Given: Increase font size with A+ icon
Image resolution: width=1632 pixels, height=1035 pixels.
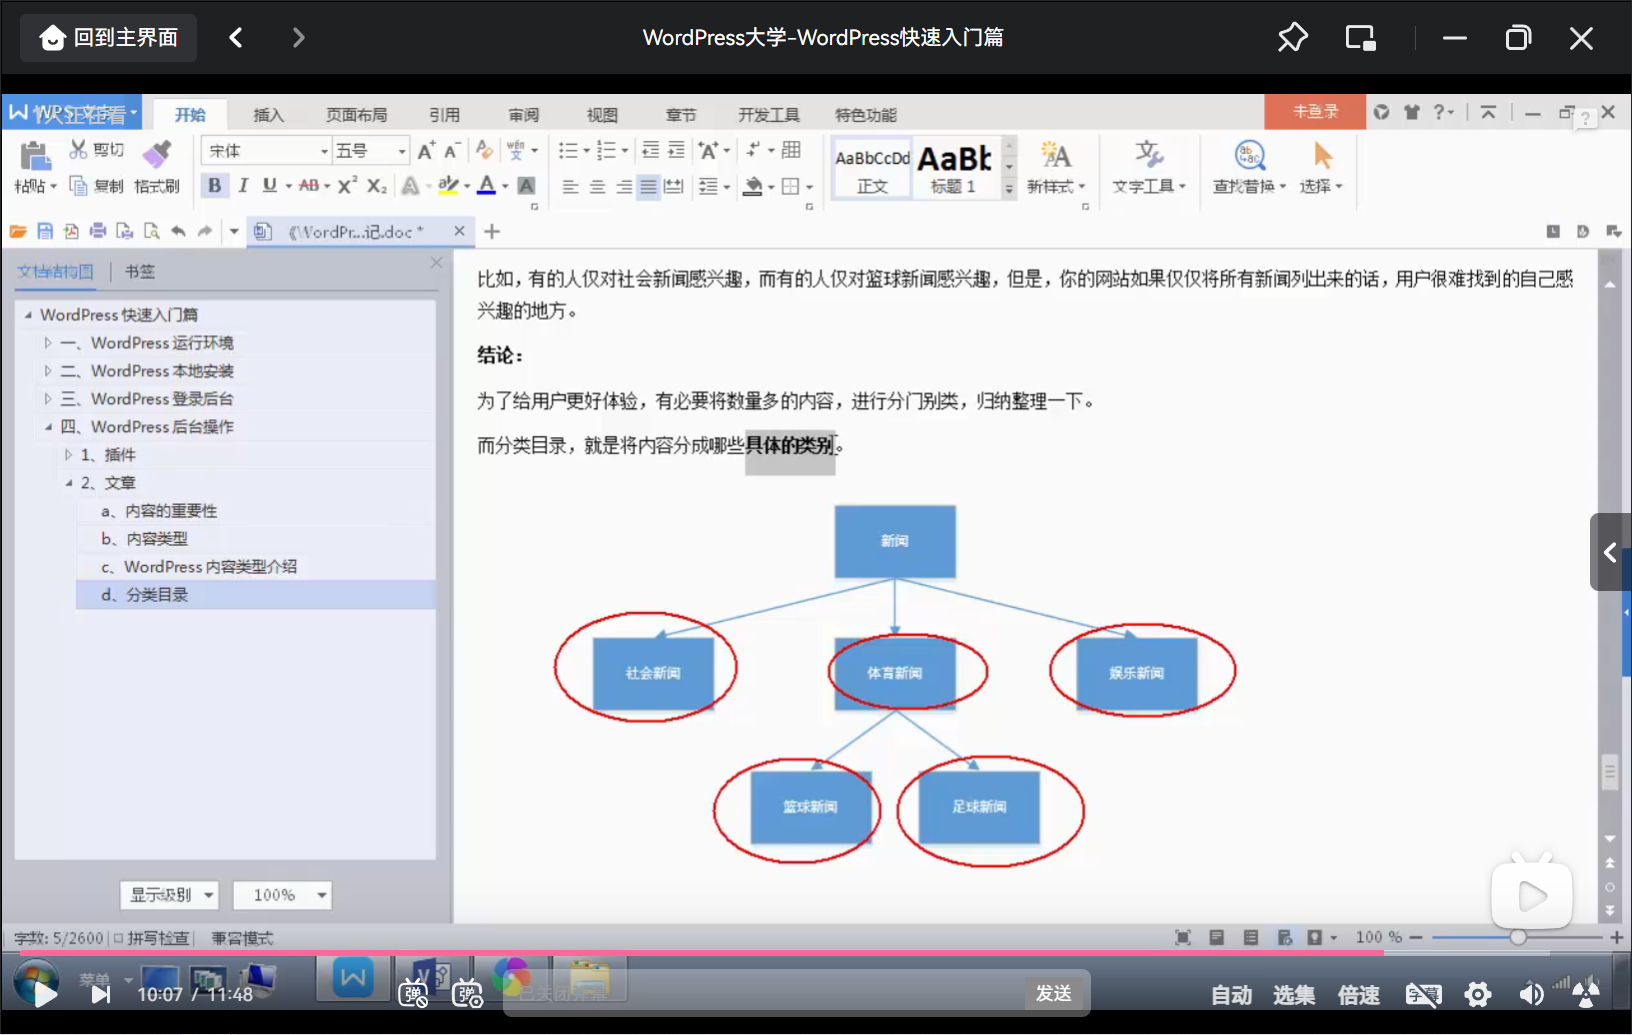Looking at the screenshot, I should point(426,150).
